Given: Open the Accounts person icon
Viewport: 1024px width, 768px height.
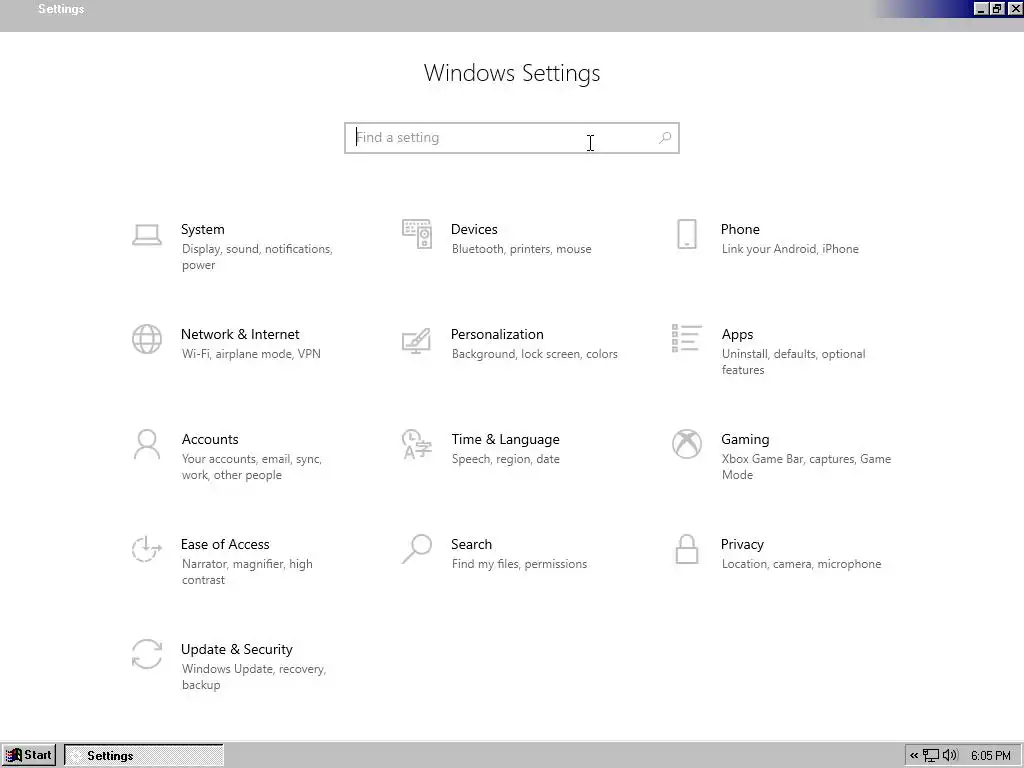Looking at the screenshot, I should click(x=147, y=444).
